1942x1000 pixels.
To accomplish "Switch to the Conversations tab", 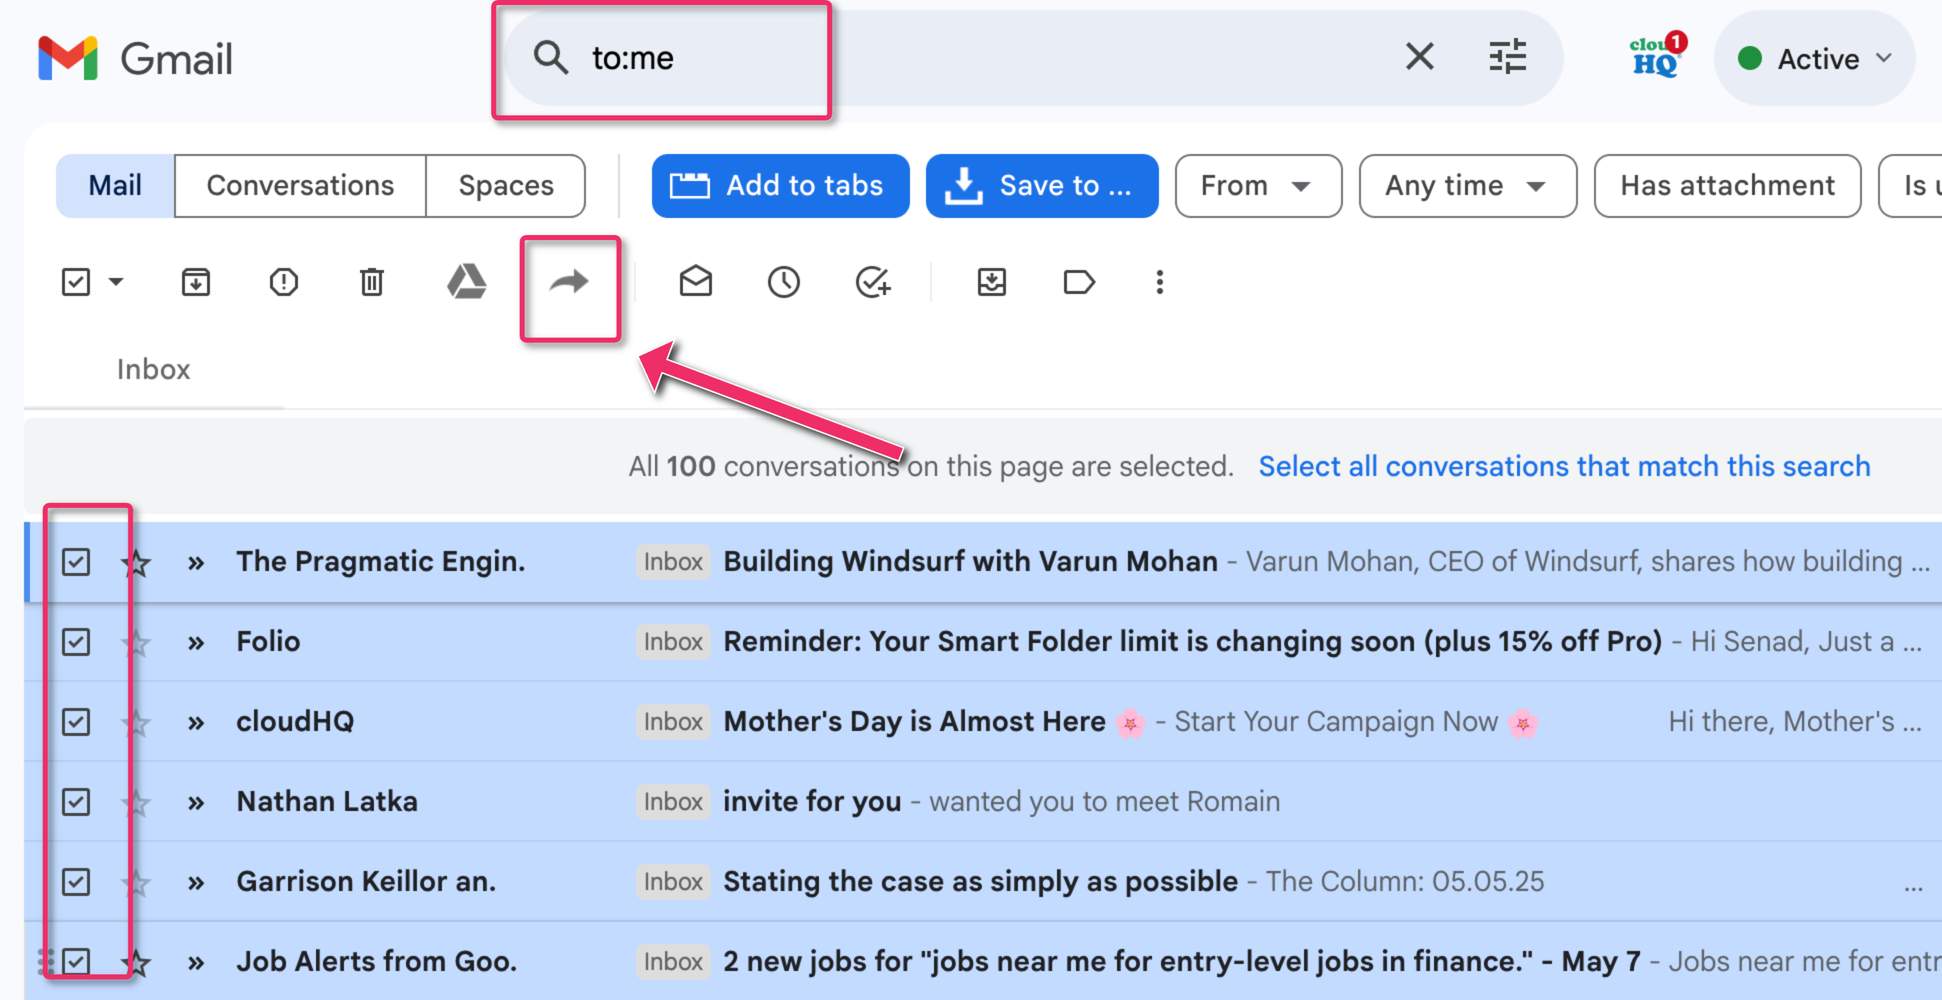I will (300, 186).
